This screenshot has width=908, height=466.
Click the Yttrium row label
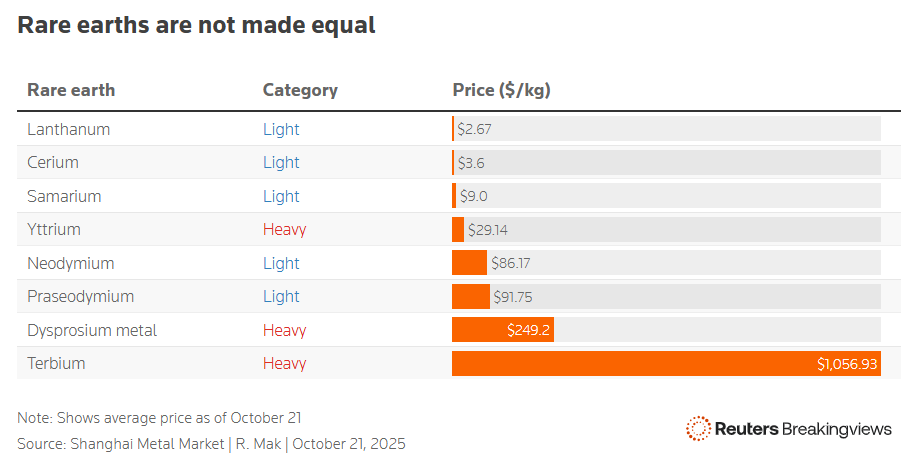click(x=54, y=229)
